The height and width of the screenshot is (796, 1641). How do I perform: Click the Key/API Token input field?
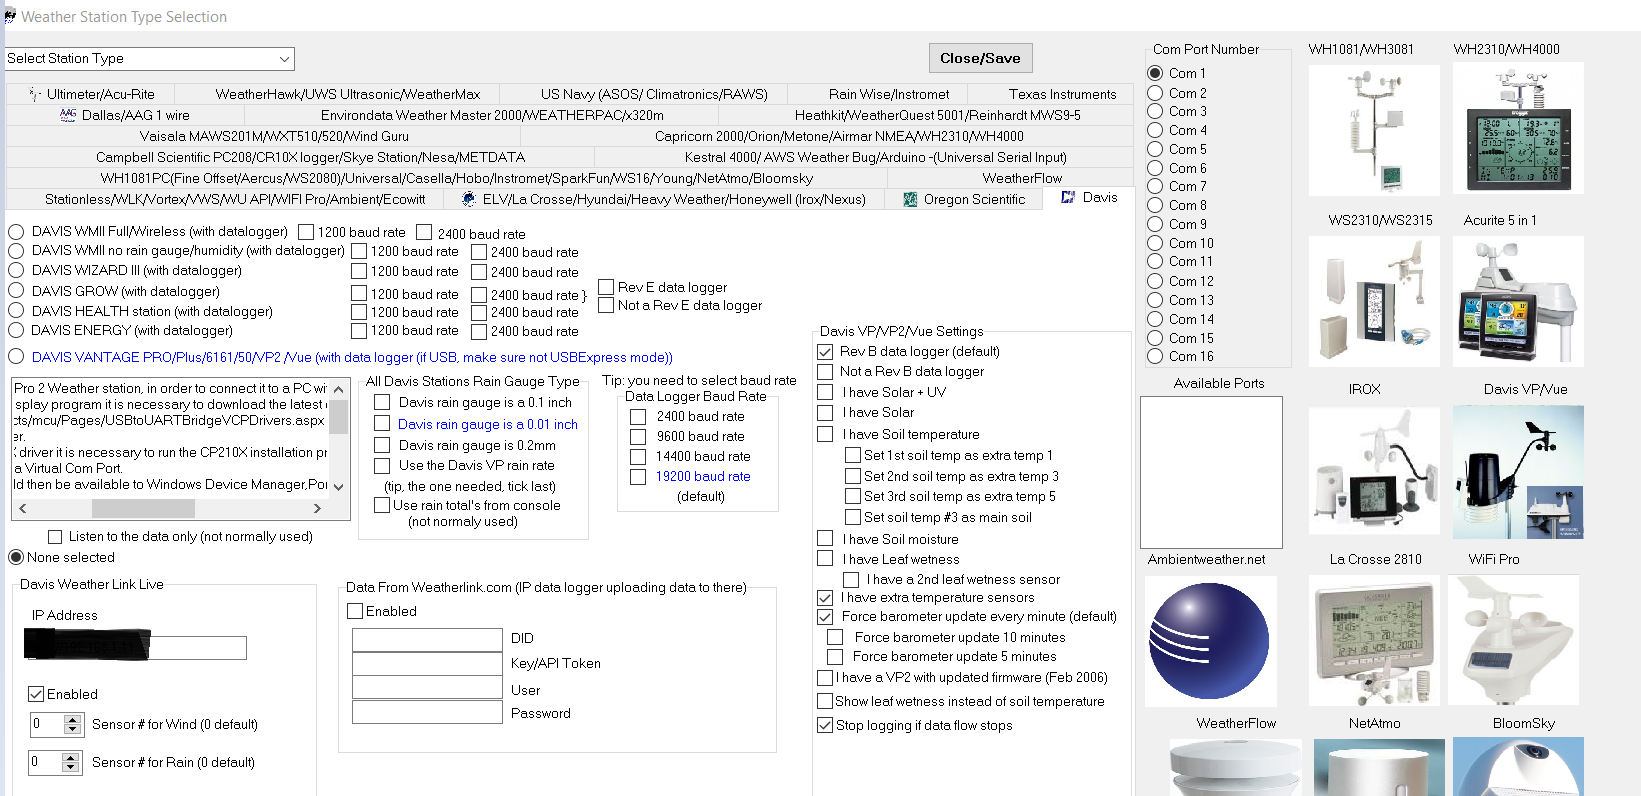pos(427,663)
